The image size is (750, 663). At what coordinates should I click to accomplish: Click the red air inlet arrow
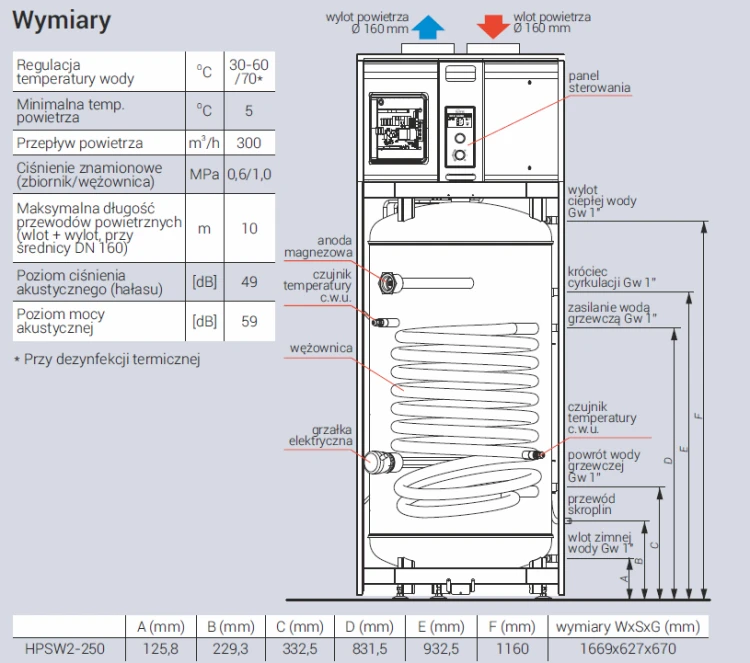(x=493, y=27)
